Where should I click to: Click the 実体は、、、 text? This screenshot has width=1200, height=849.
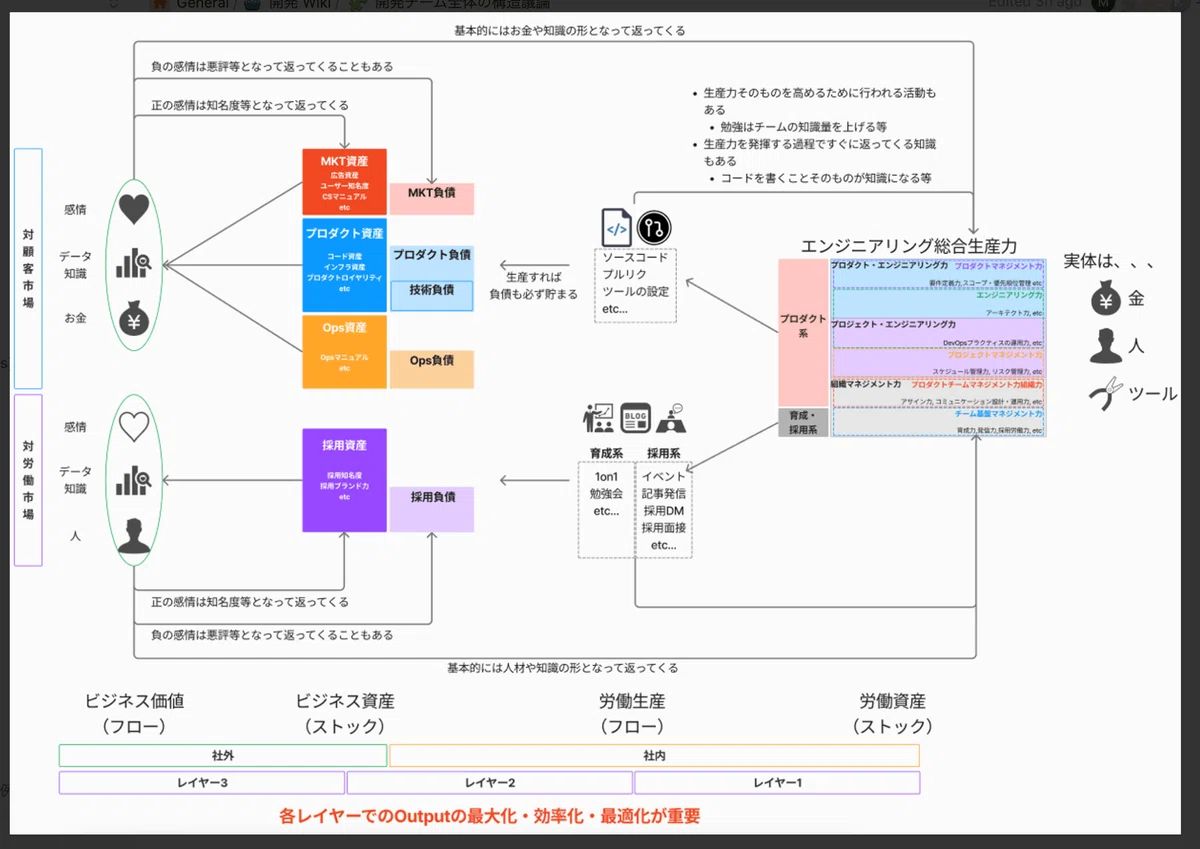point(1109,262)
